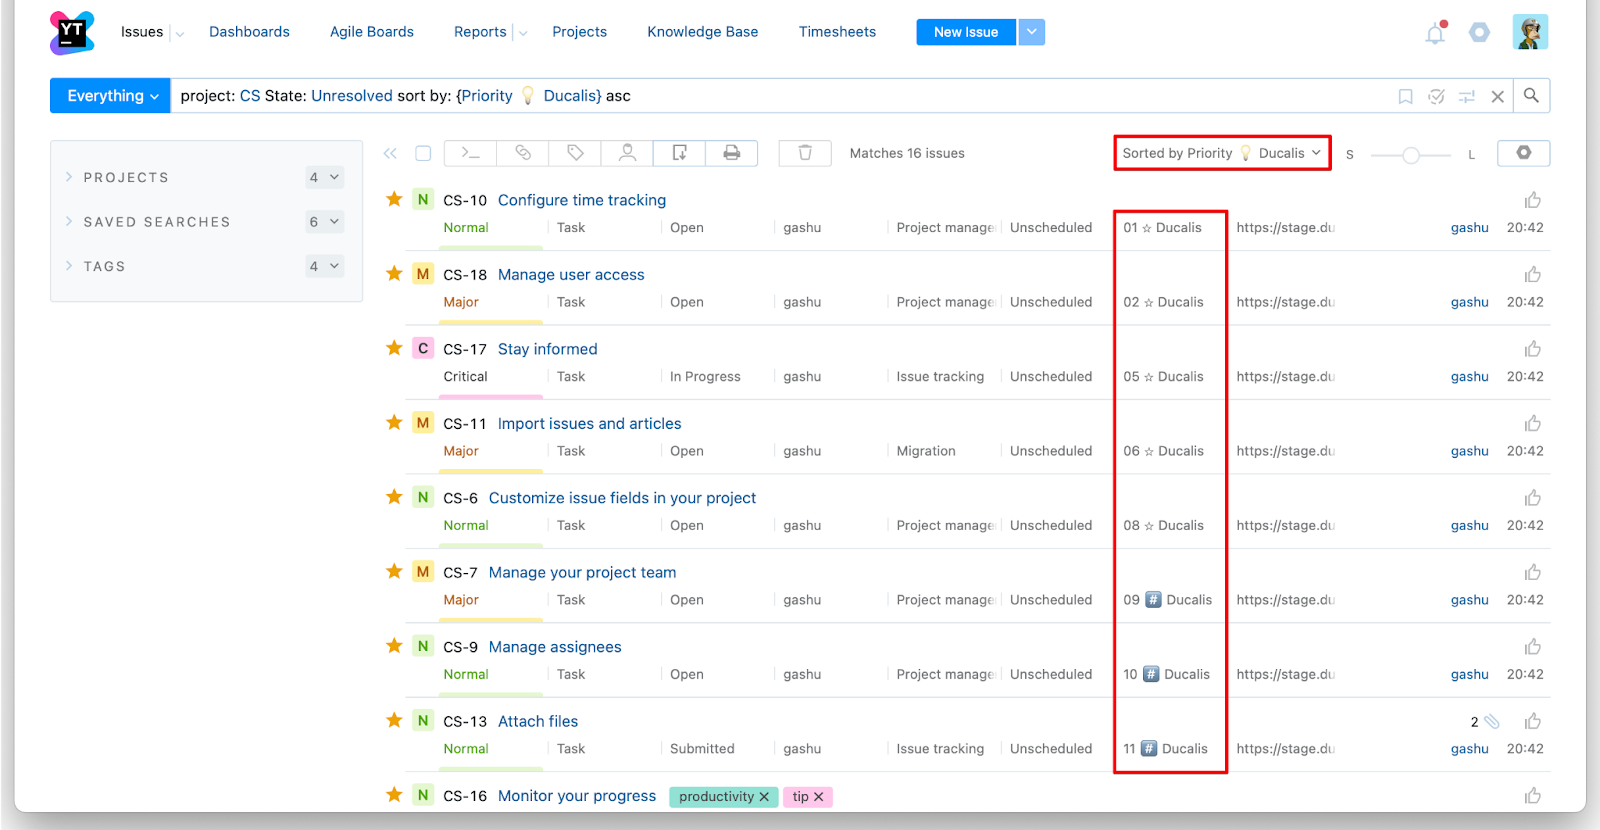Open the command dialog icon
This screenshot has width=1600, height=830.
[470, 153]
